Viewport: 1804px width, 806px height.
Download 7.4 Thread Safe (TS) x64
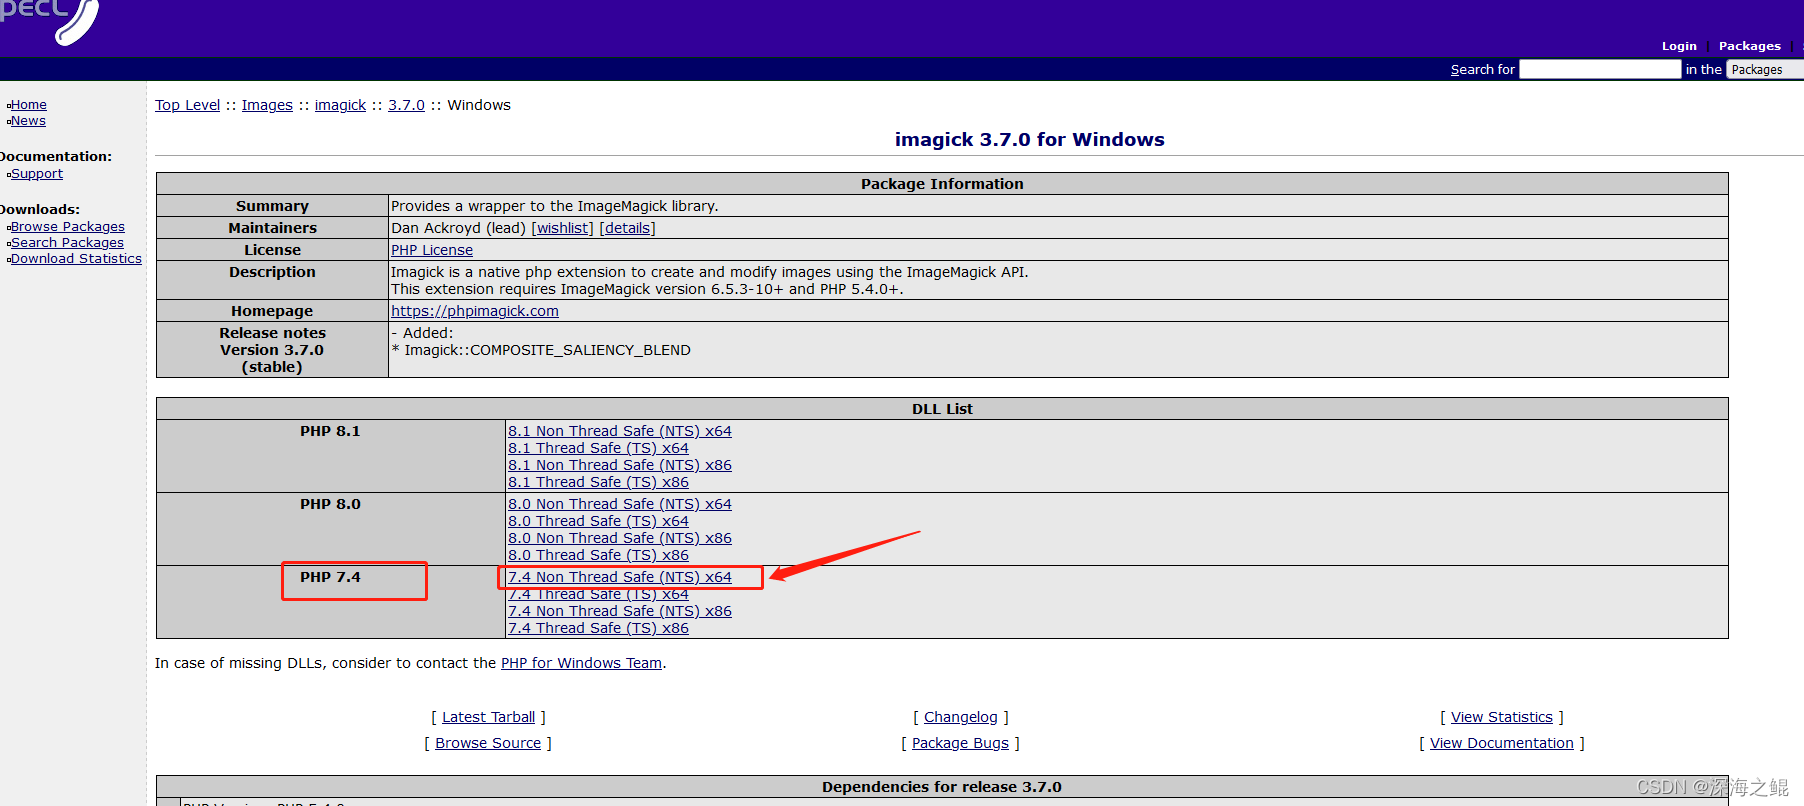pos(598,594)
